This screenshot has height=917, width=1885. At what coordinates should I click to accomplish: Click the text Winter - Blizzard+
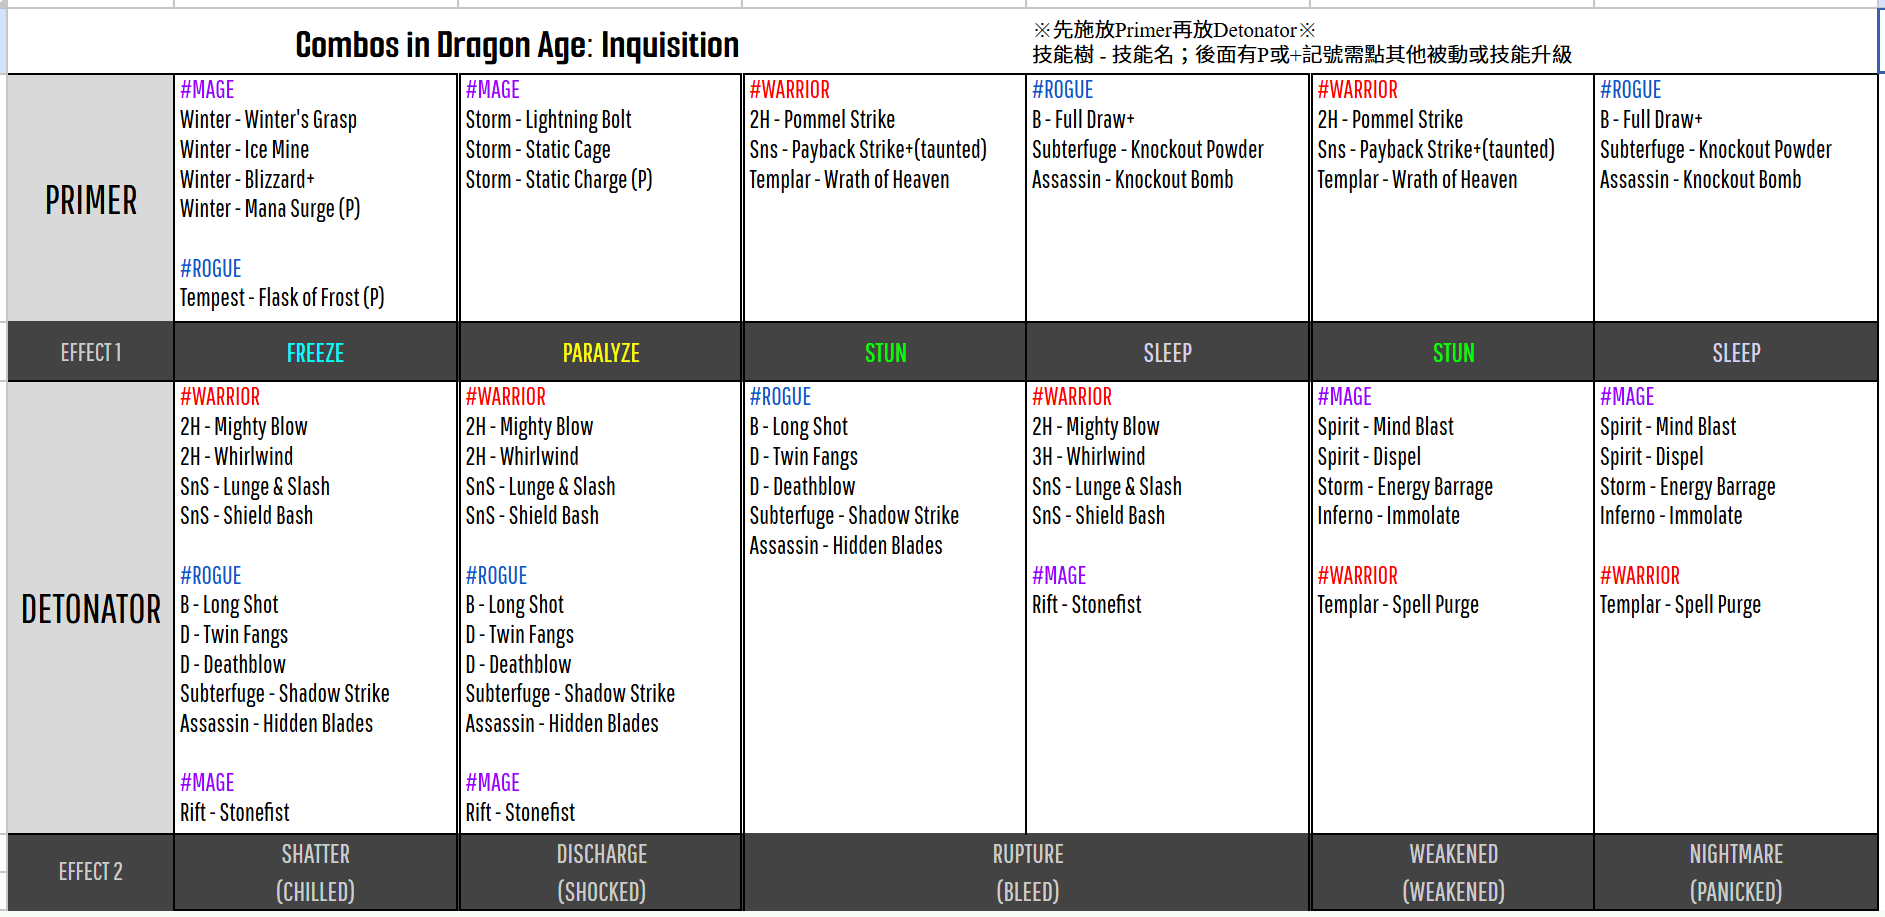(x=247, y=180)
